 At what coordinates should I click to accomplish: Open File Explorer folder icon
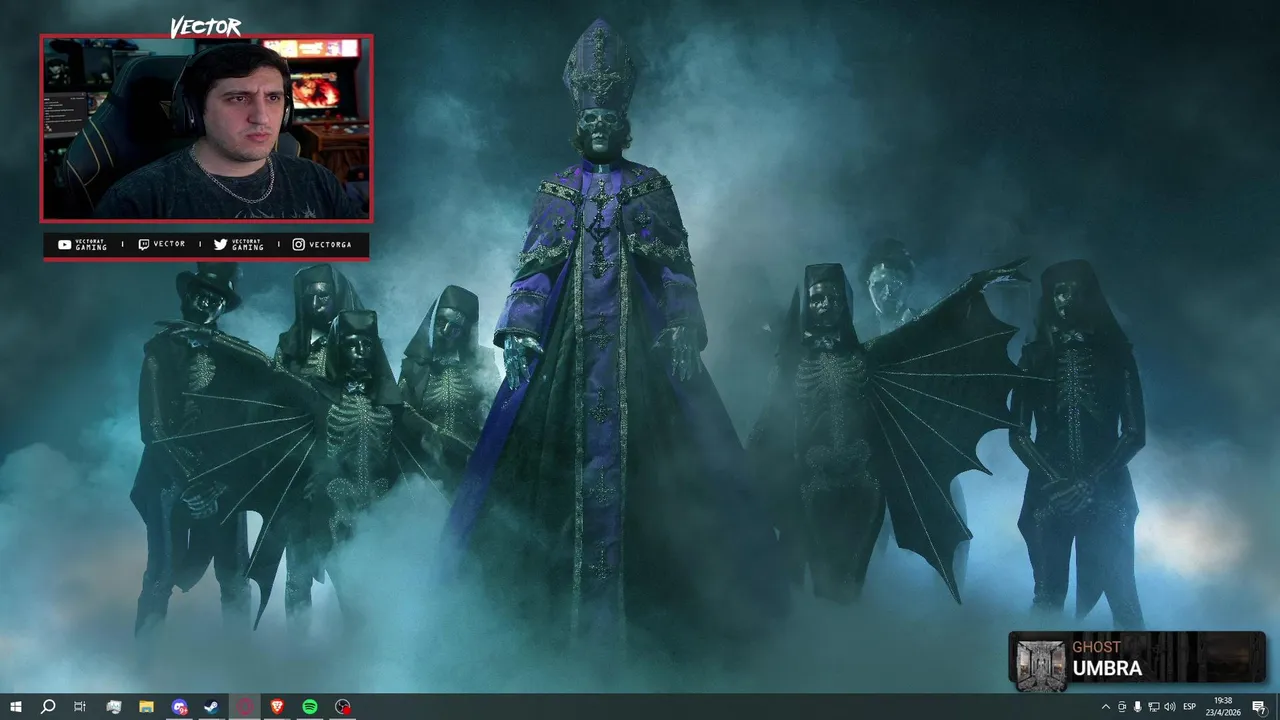click(146, 707)
